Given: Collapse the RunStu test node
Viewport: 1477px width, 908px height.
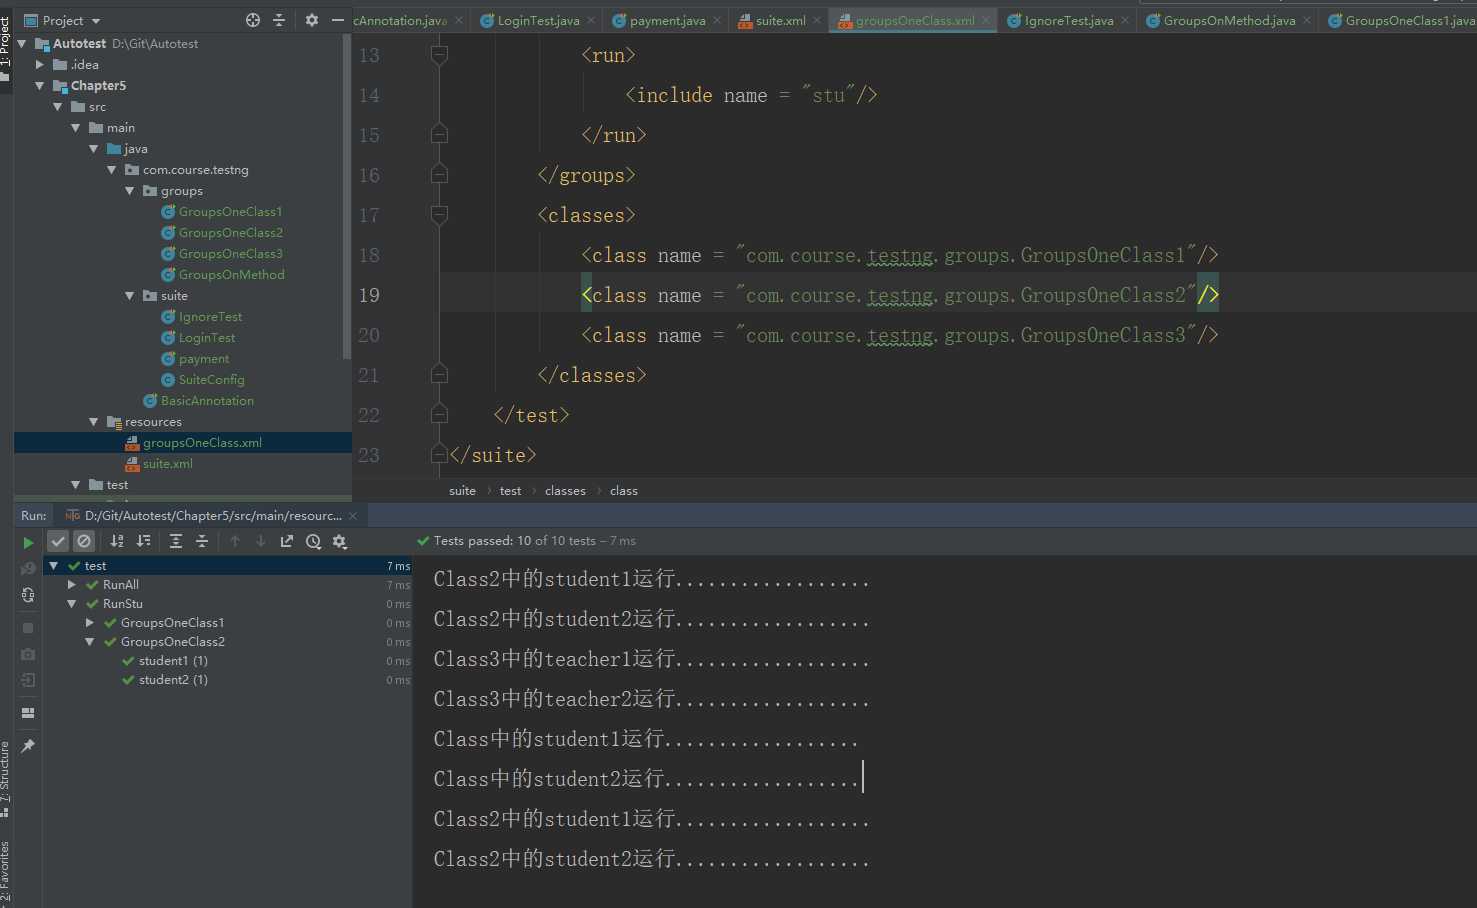Looking at the screenshot, I should (x=72, y=604).
